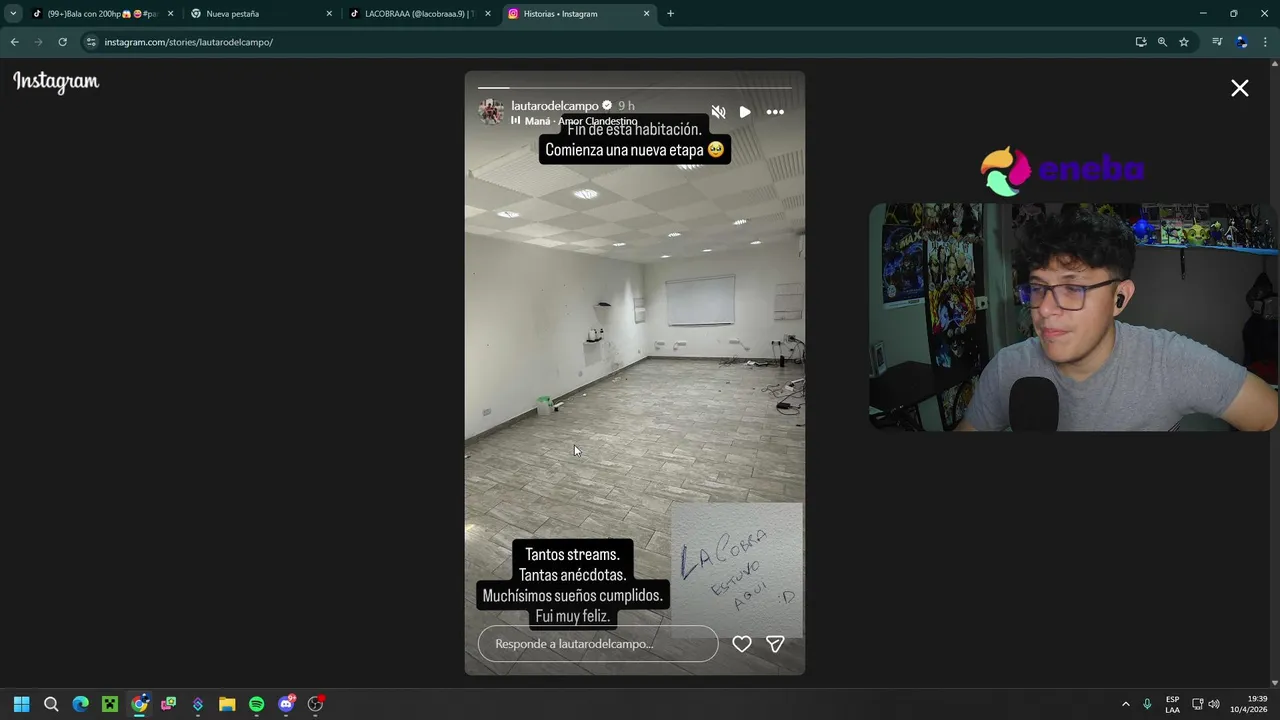Click the 'Responde a lautarodelcampo...' reply field
Image resolution: width=1280 pixels, height=720 pixels.
coord(598,644)
